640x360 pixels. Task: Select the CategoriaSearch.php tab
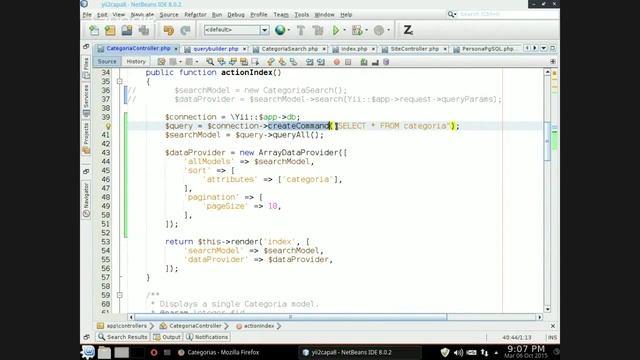coord(289,49)
